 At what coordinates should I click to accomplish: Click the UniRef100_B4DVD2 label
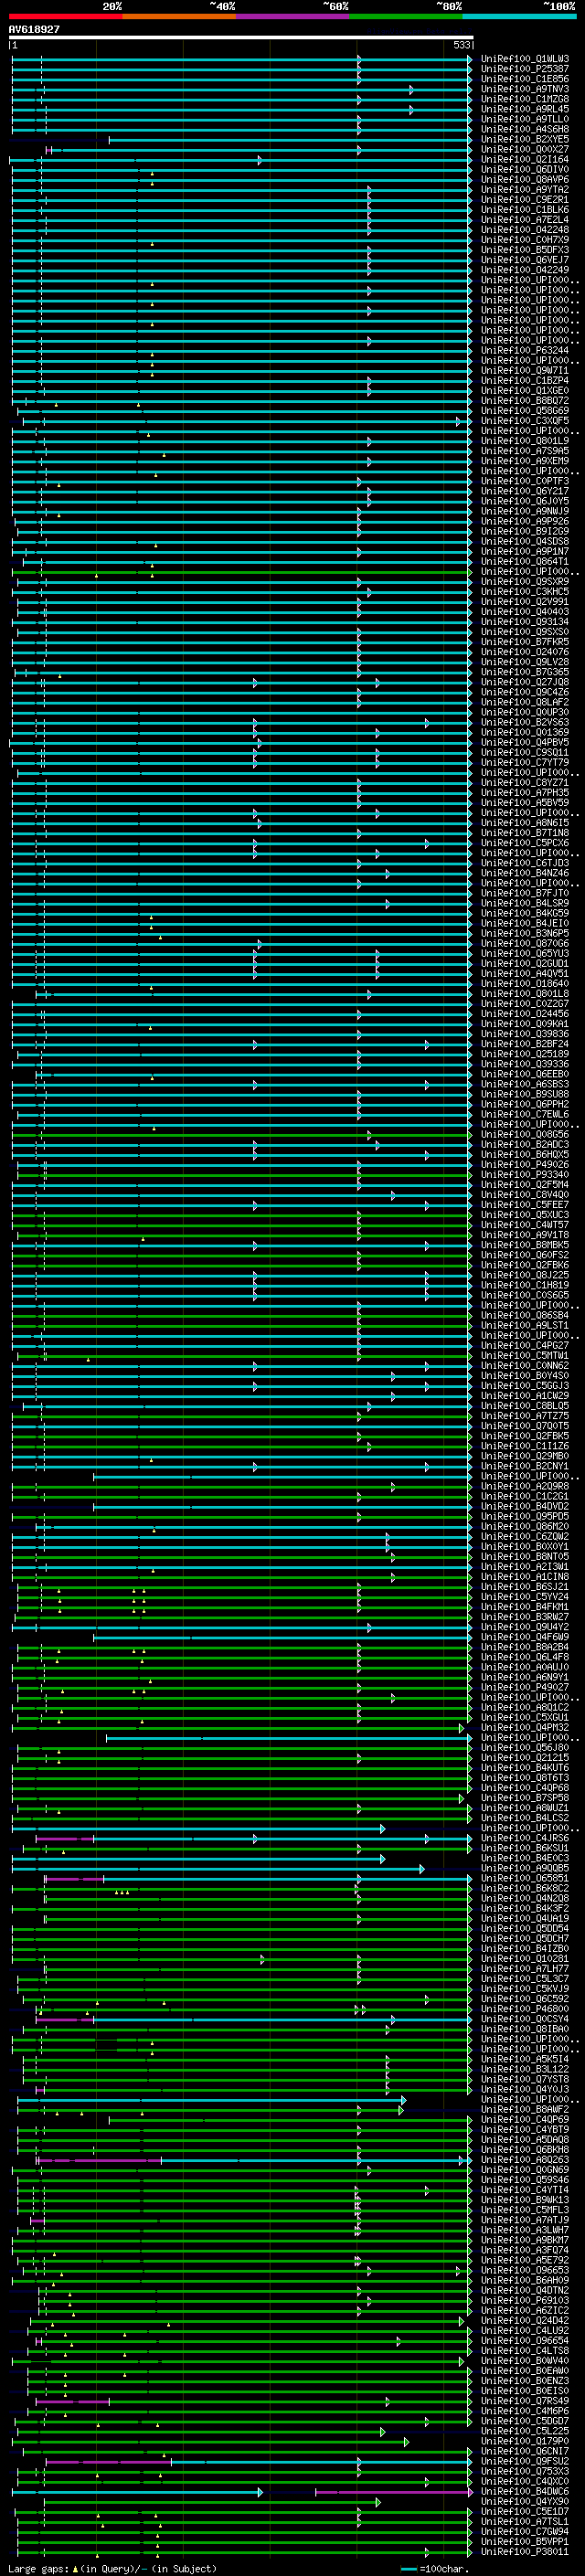tap(525, 1506)
